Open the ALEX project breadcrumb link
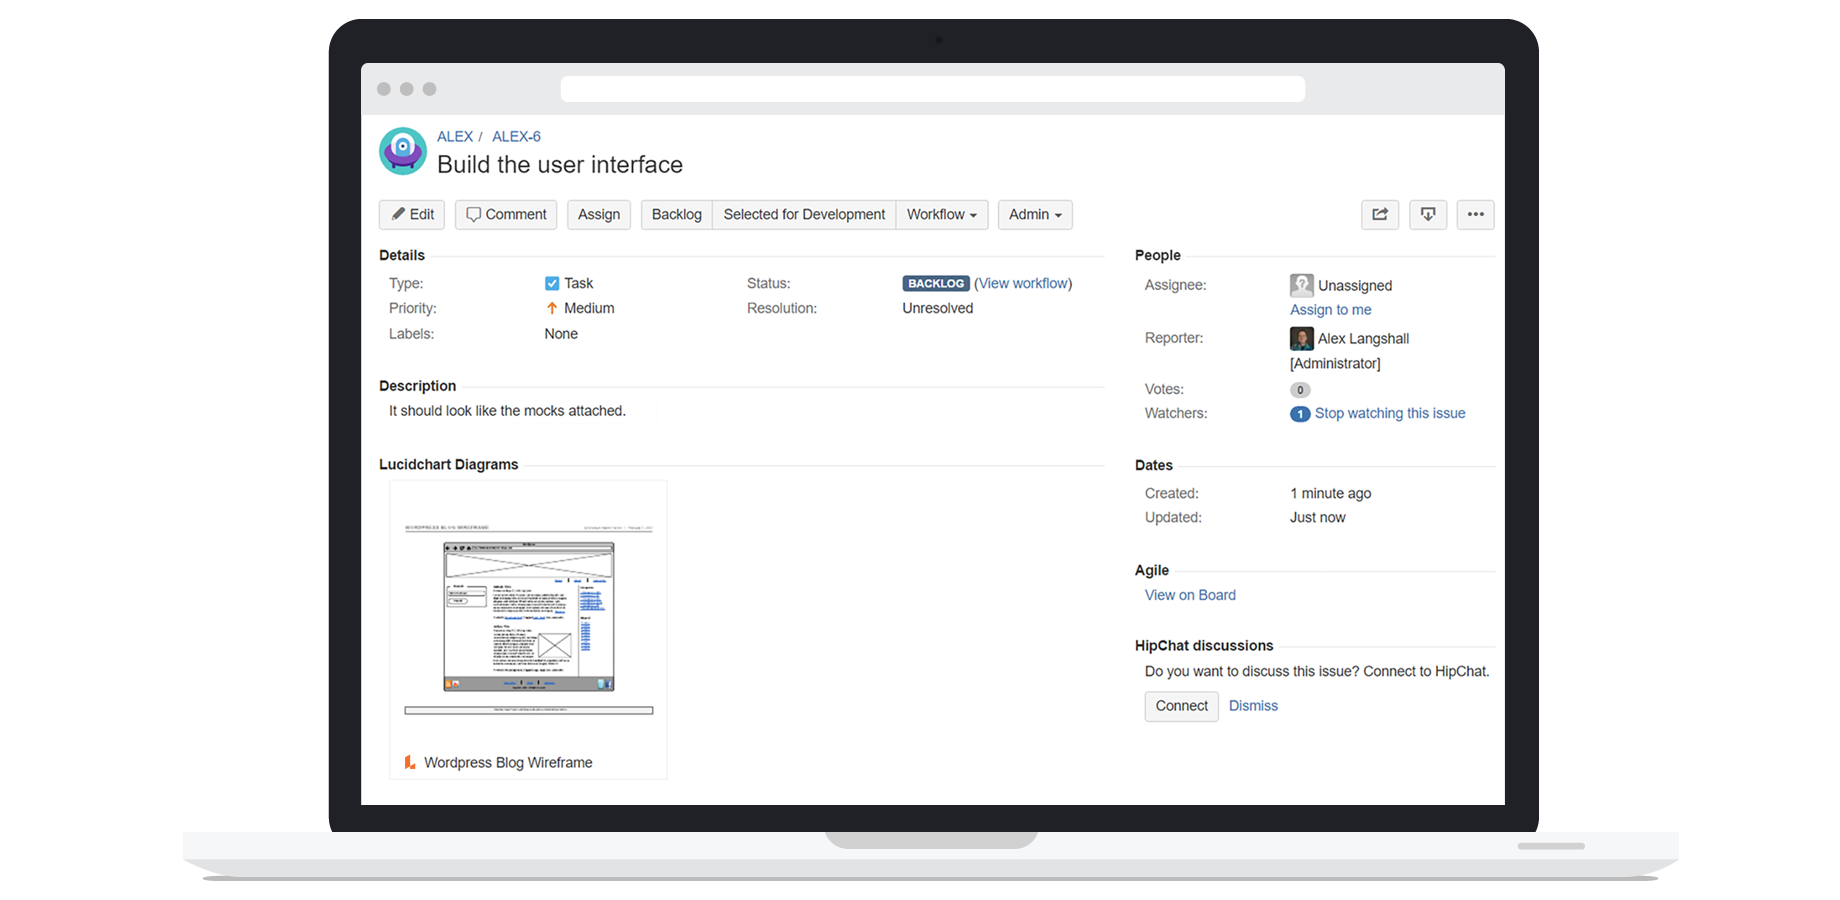1840x900 pixels. (455, 136)
